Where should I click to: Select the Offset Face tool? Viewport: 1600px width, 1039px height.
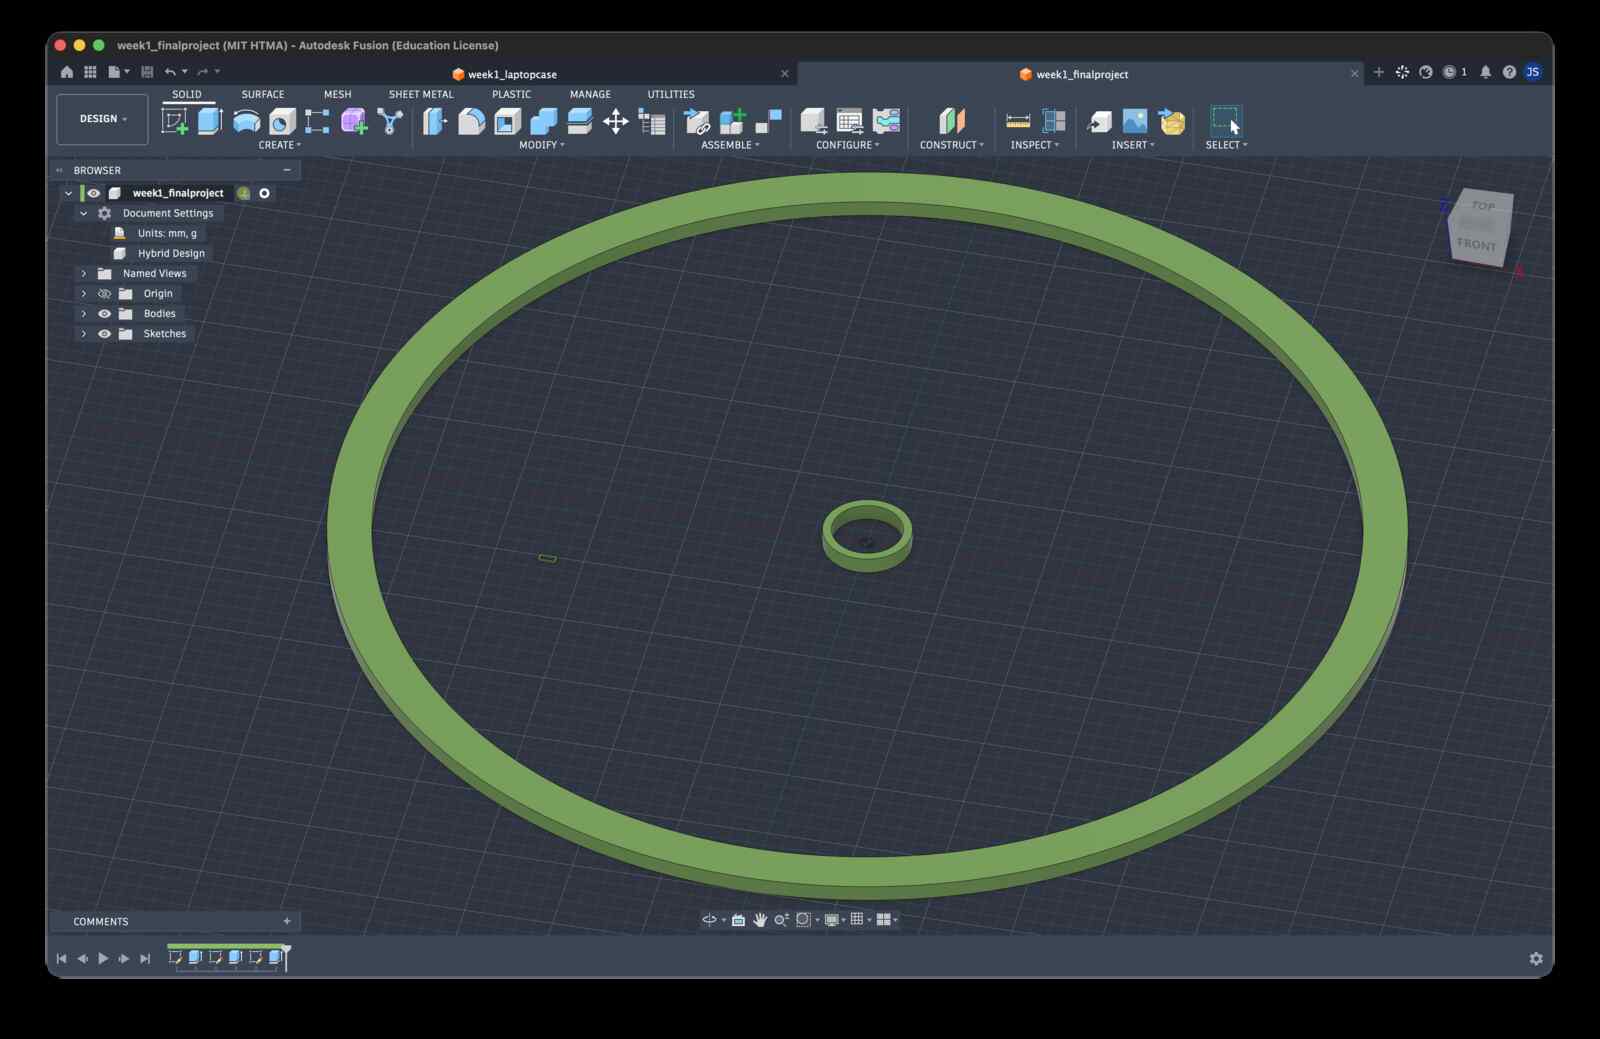[x=580, y=121]
